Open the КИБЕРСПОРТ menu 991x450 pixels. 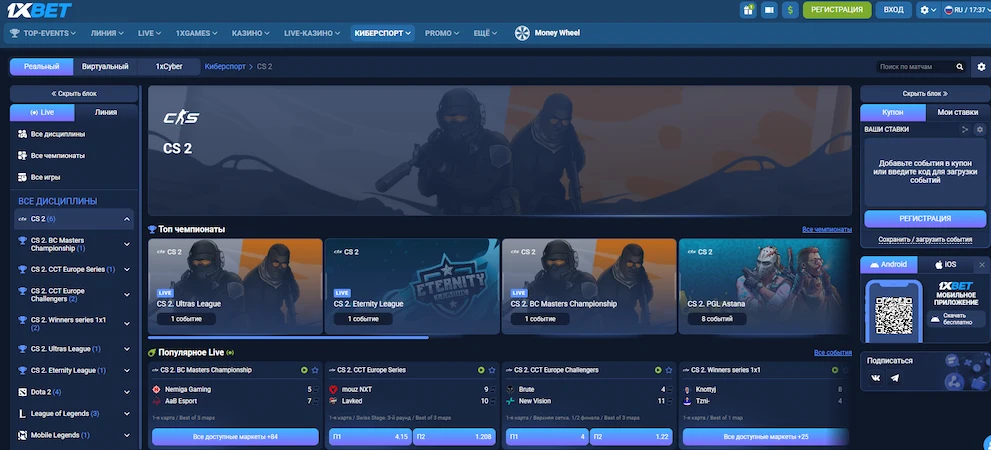coord(382,33)
